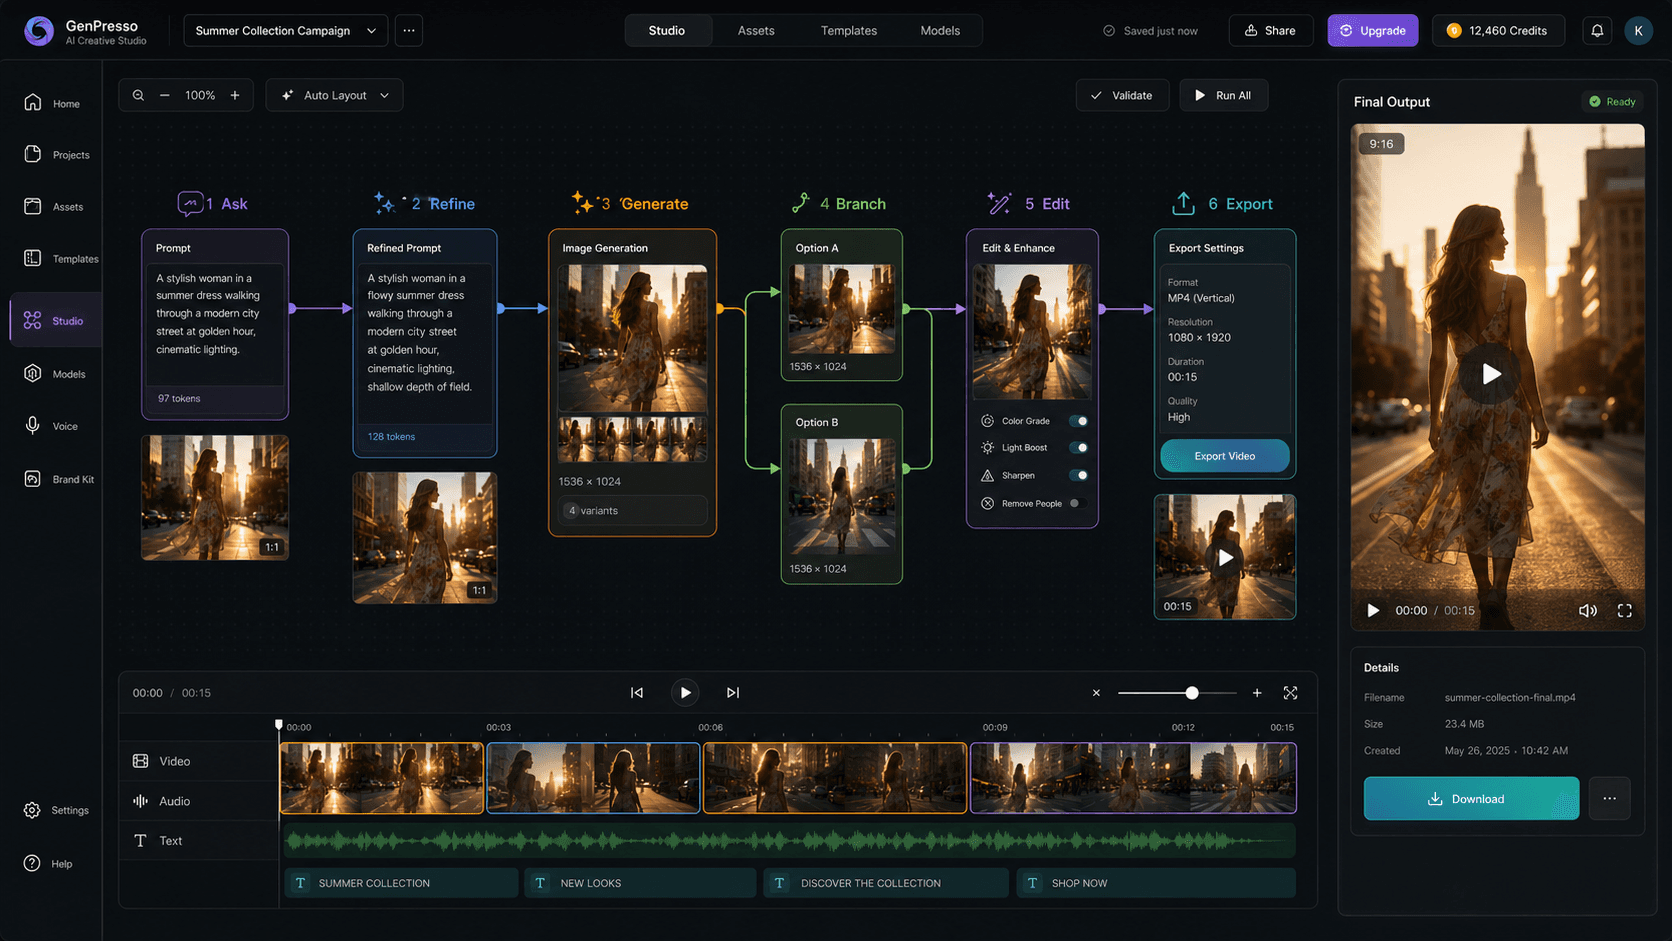This screenshot has height=941, width=1672.
Task: Select the NEW LOOKS text clip
Action: [640, 883]
